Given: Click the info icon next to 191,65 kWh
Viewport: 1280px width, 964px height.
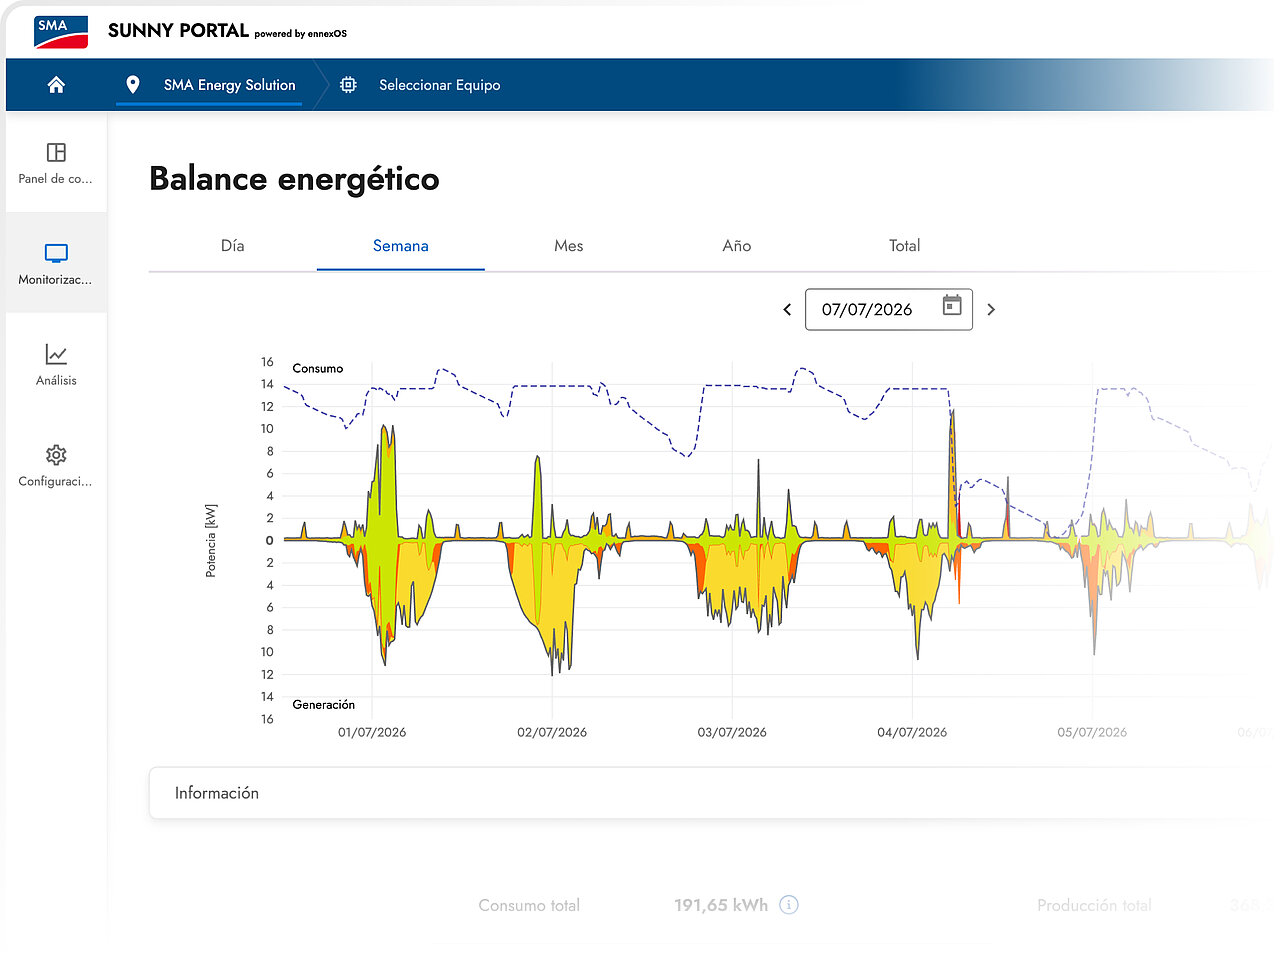Looking at the screenshot, I should coord(789,905).
